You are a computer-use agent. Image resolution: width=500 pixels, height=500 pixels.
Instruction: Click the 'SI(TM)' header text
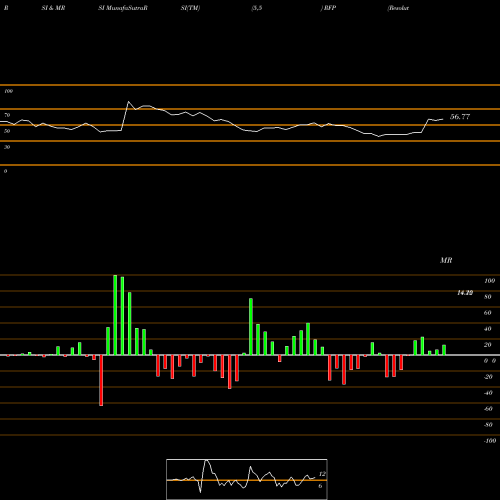click(190, 8)
